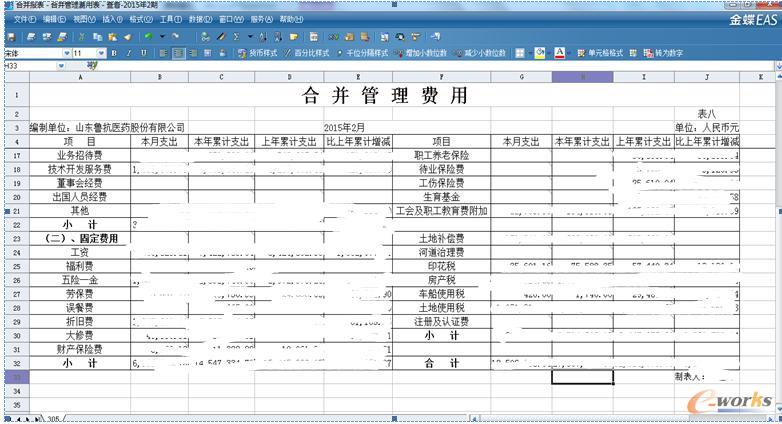
Task: Click the Cut scissors icon
Action: click(x=81, y=36)
